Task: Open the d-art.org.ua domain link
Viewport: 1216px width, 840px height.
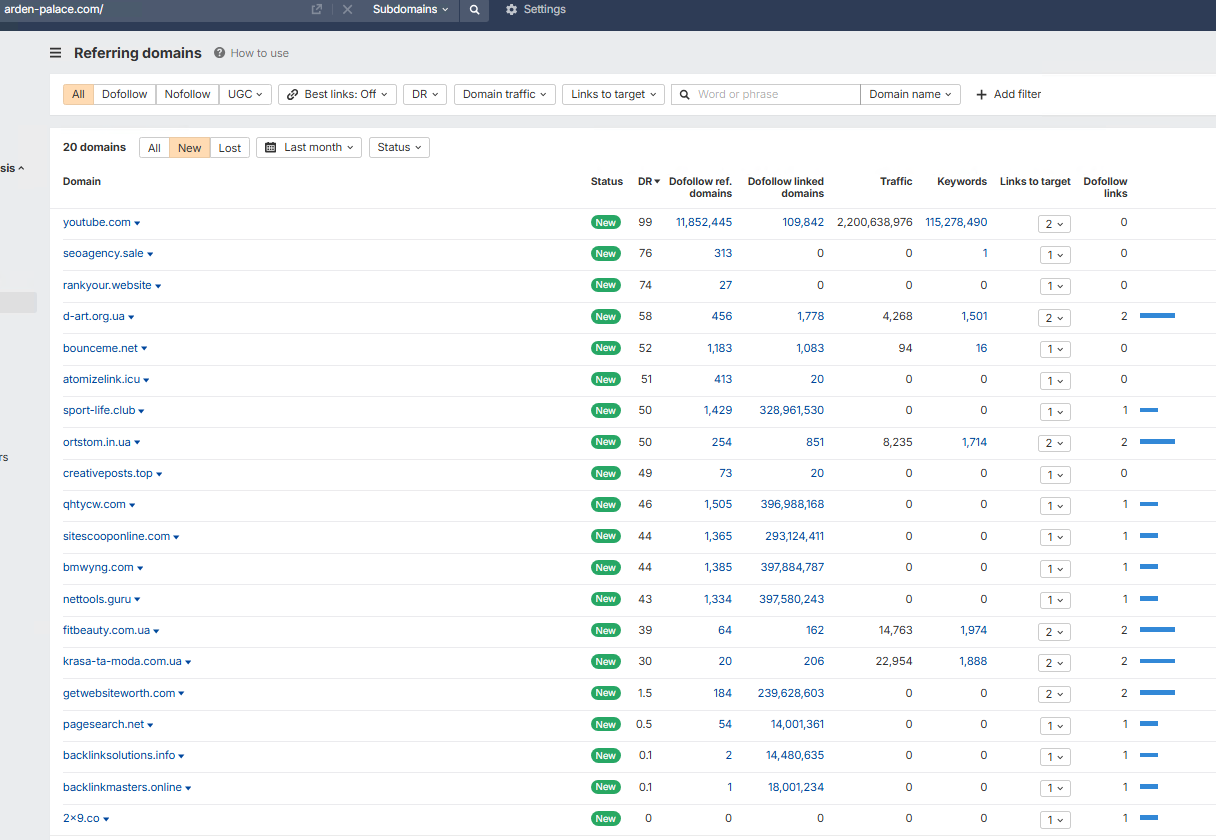Action: 94,317
